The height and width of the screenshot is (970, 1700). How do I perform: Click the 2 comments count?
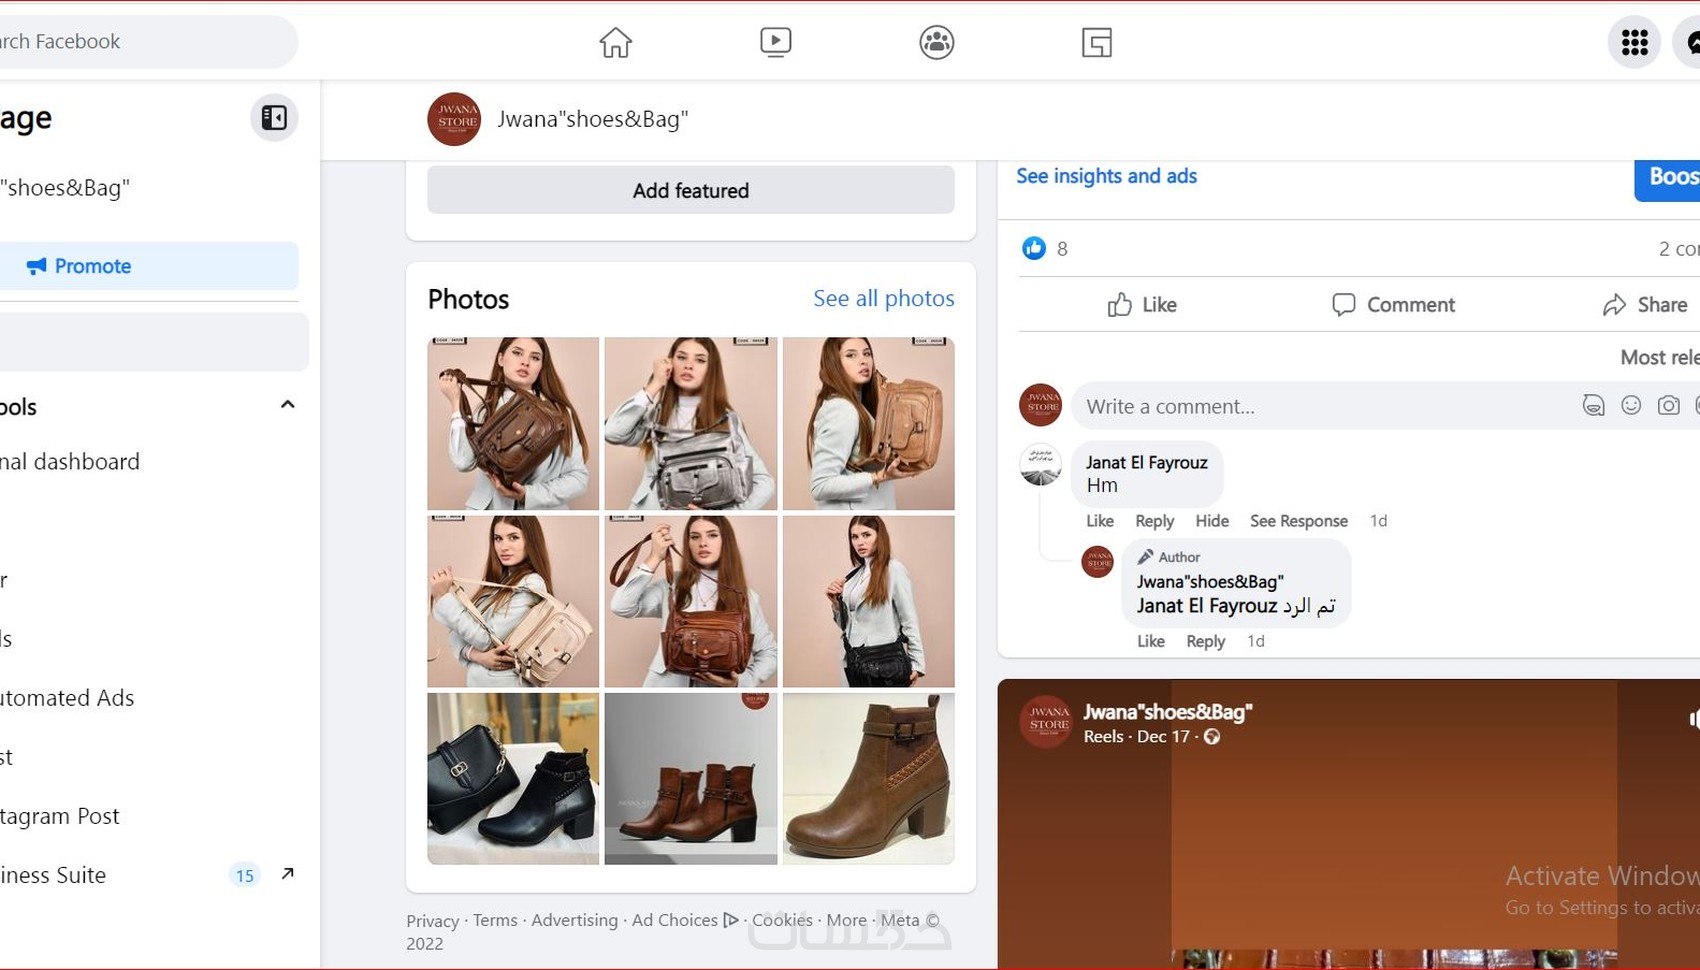pyautogui.click(x=1679, y=249)
